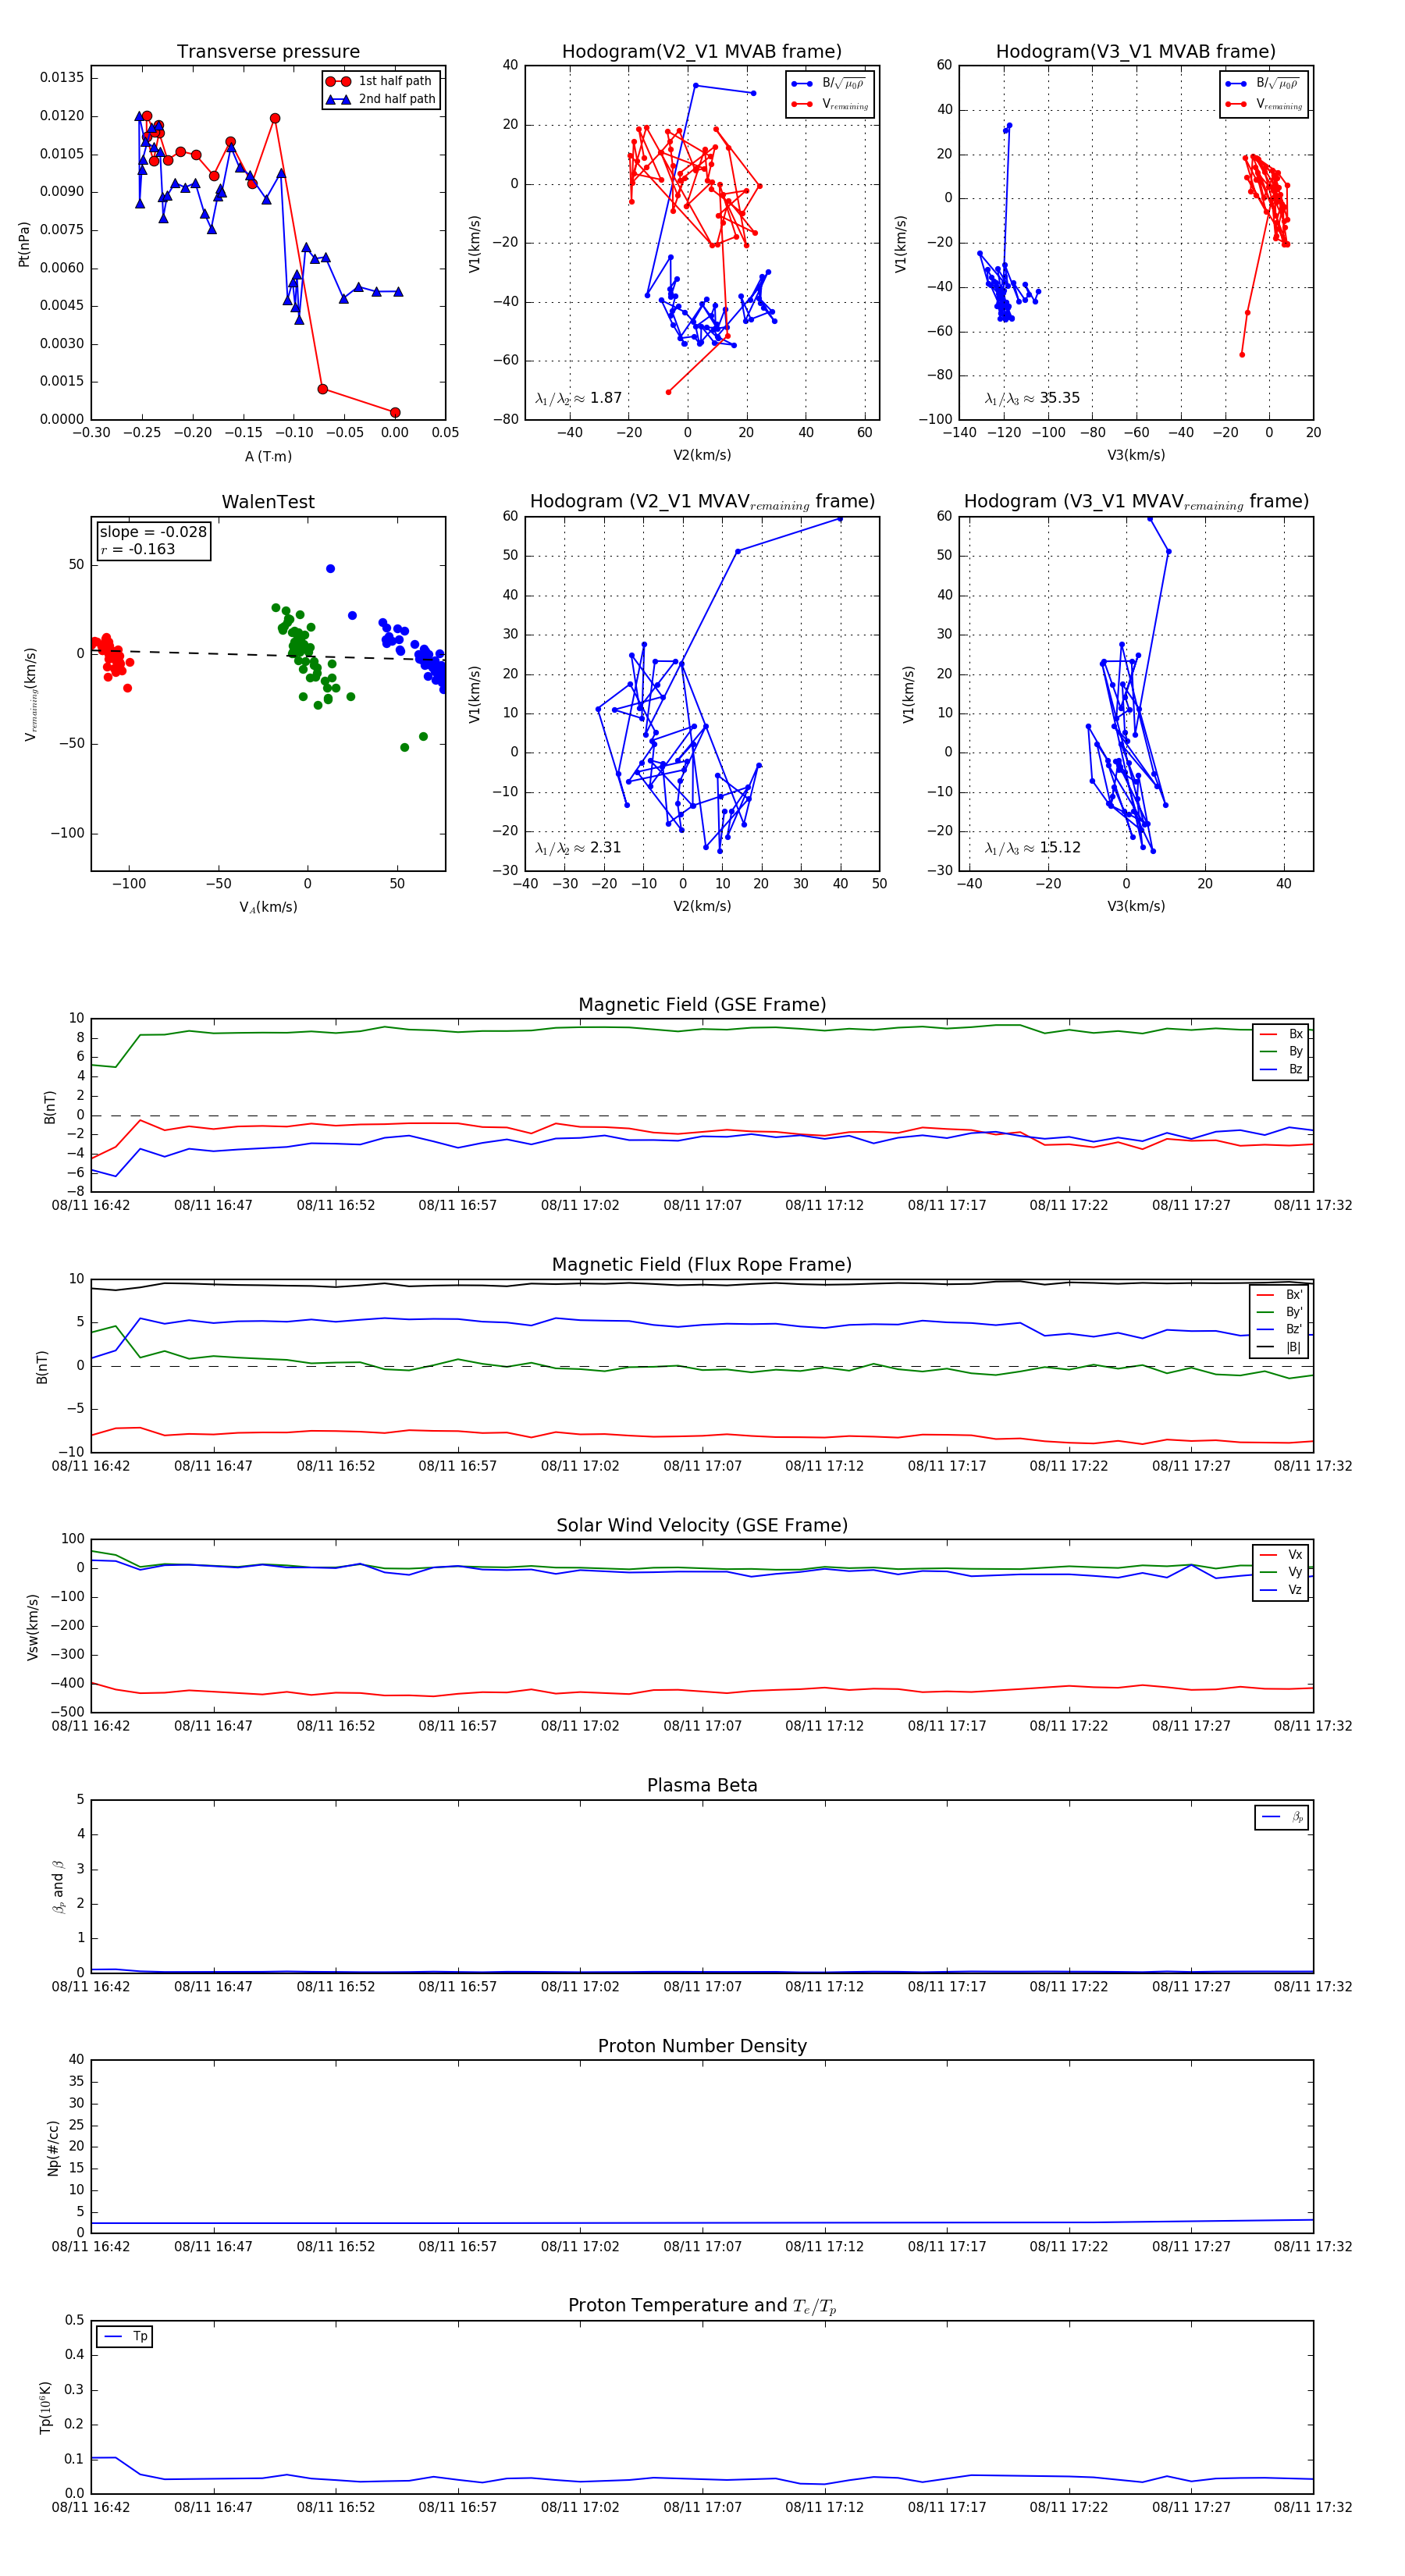Screen dimensions: 1405x2576
Task: Click the "0.0135" y-tick of Transverse pressure
Action: coord(62,78)
